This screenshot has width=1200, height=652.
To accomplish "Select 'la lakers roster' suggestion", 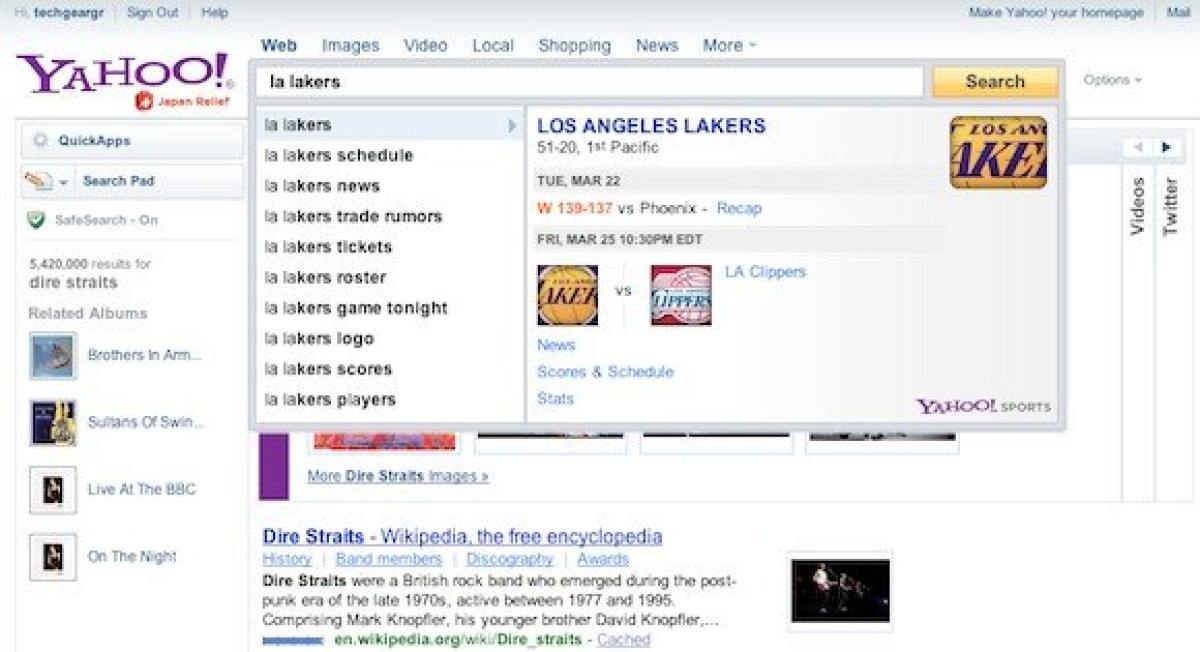I will pyautogui.click(x=389, y=277).
